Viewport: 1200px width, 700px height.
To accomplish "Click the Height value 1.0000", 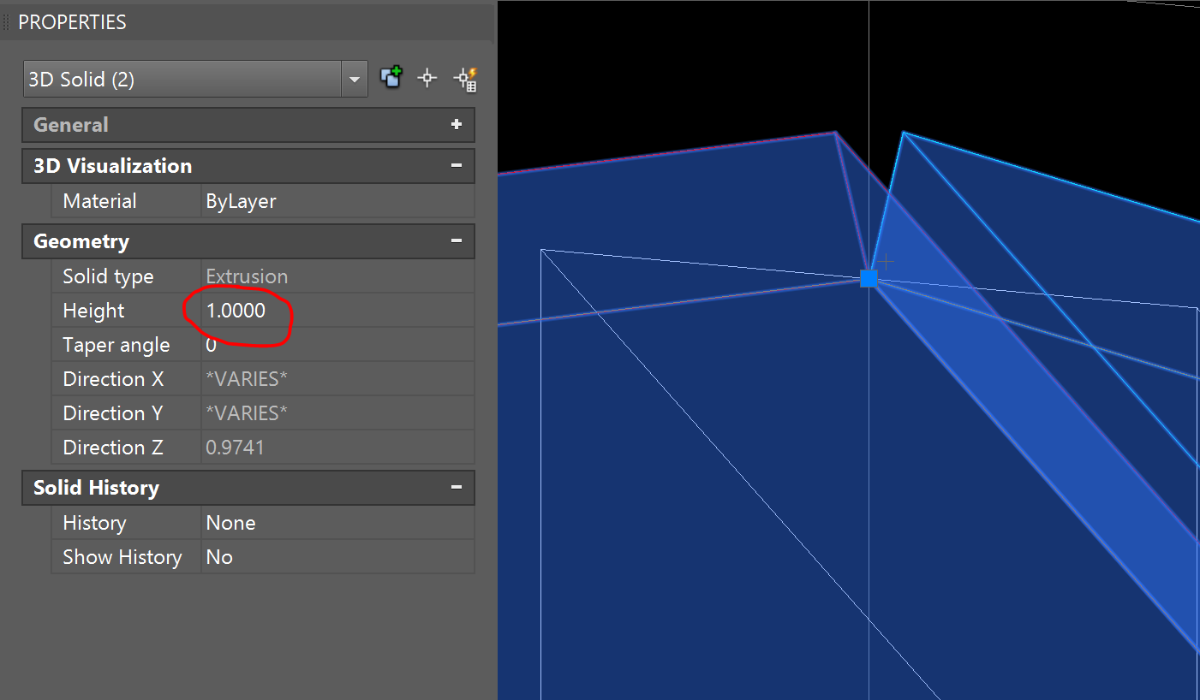I will pos(236,311).
